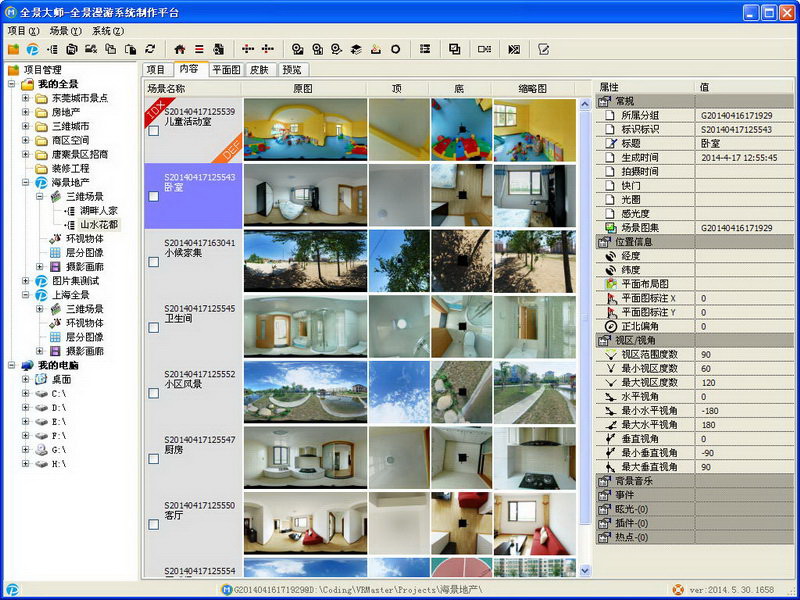
Task: Collapse the 我的全景 root node
Action: [x=9, y=84]
